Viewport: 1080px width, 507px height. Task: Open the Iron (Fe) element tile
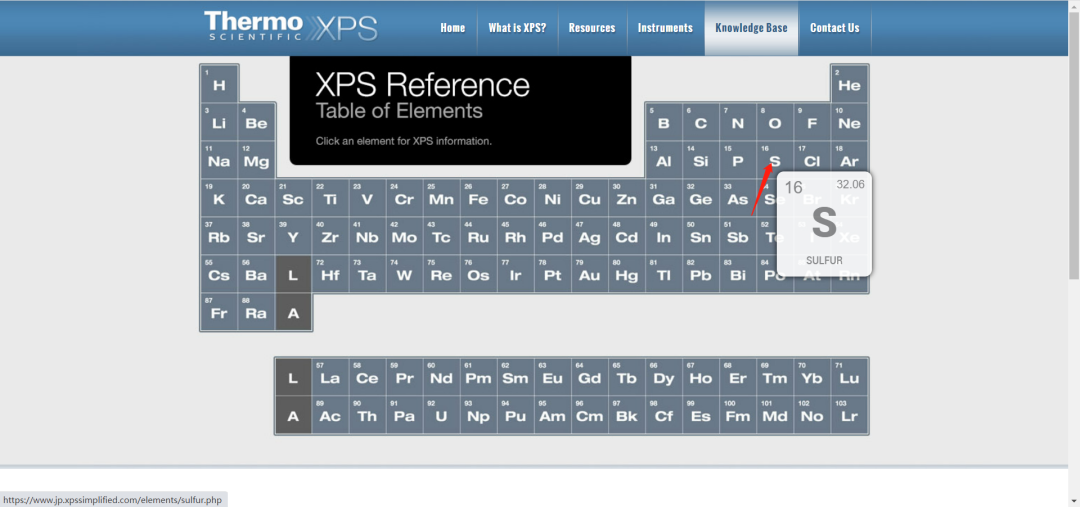point(478,198)
